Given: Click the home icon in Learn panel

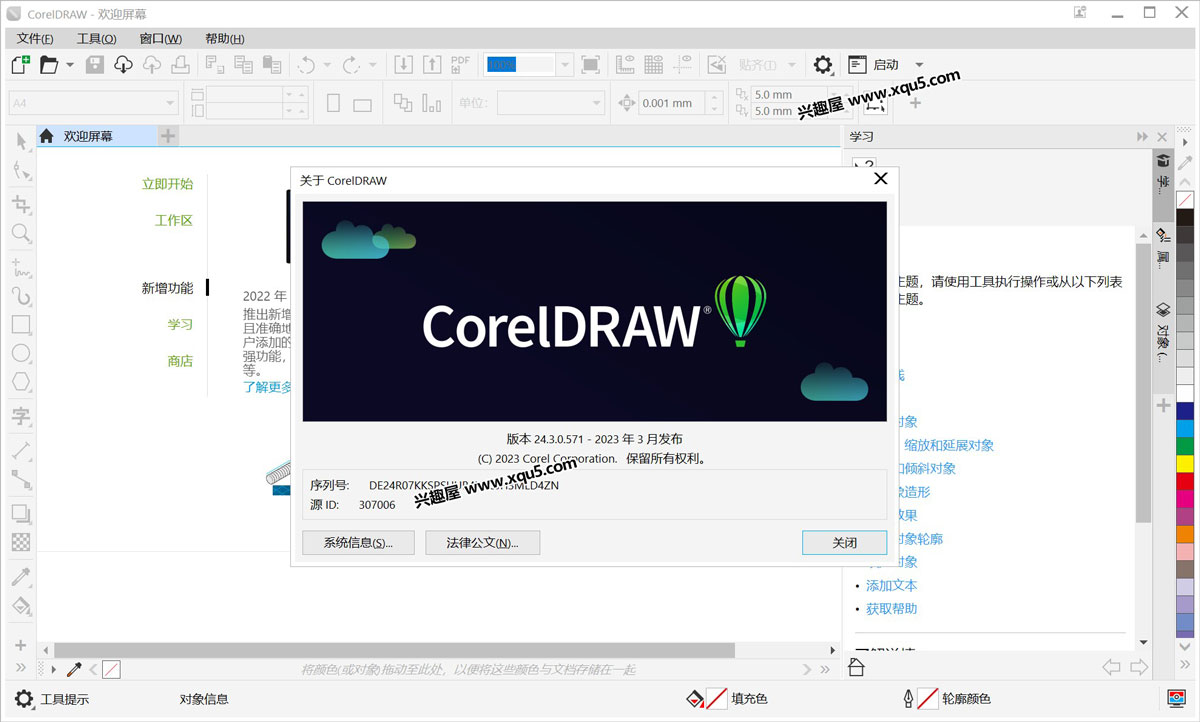Looking at the screenshot, I should pyautogui.click(x=856, y=666).
